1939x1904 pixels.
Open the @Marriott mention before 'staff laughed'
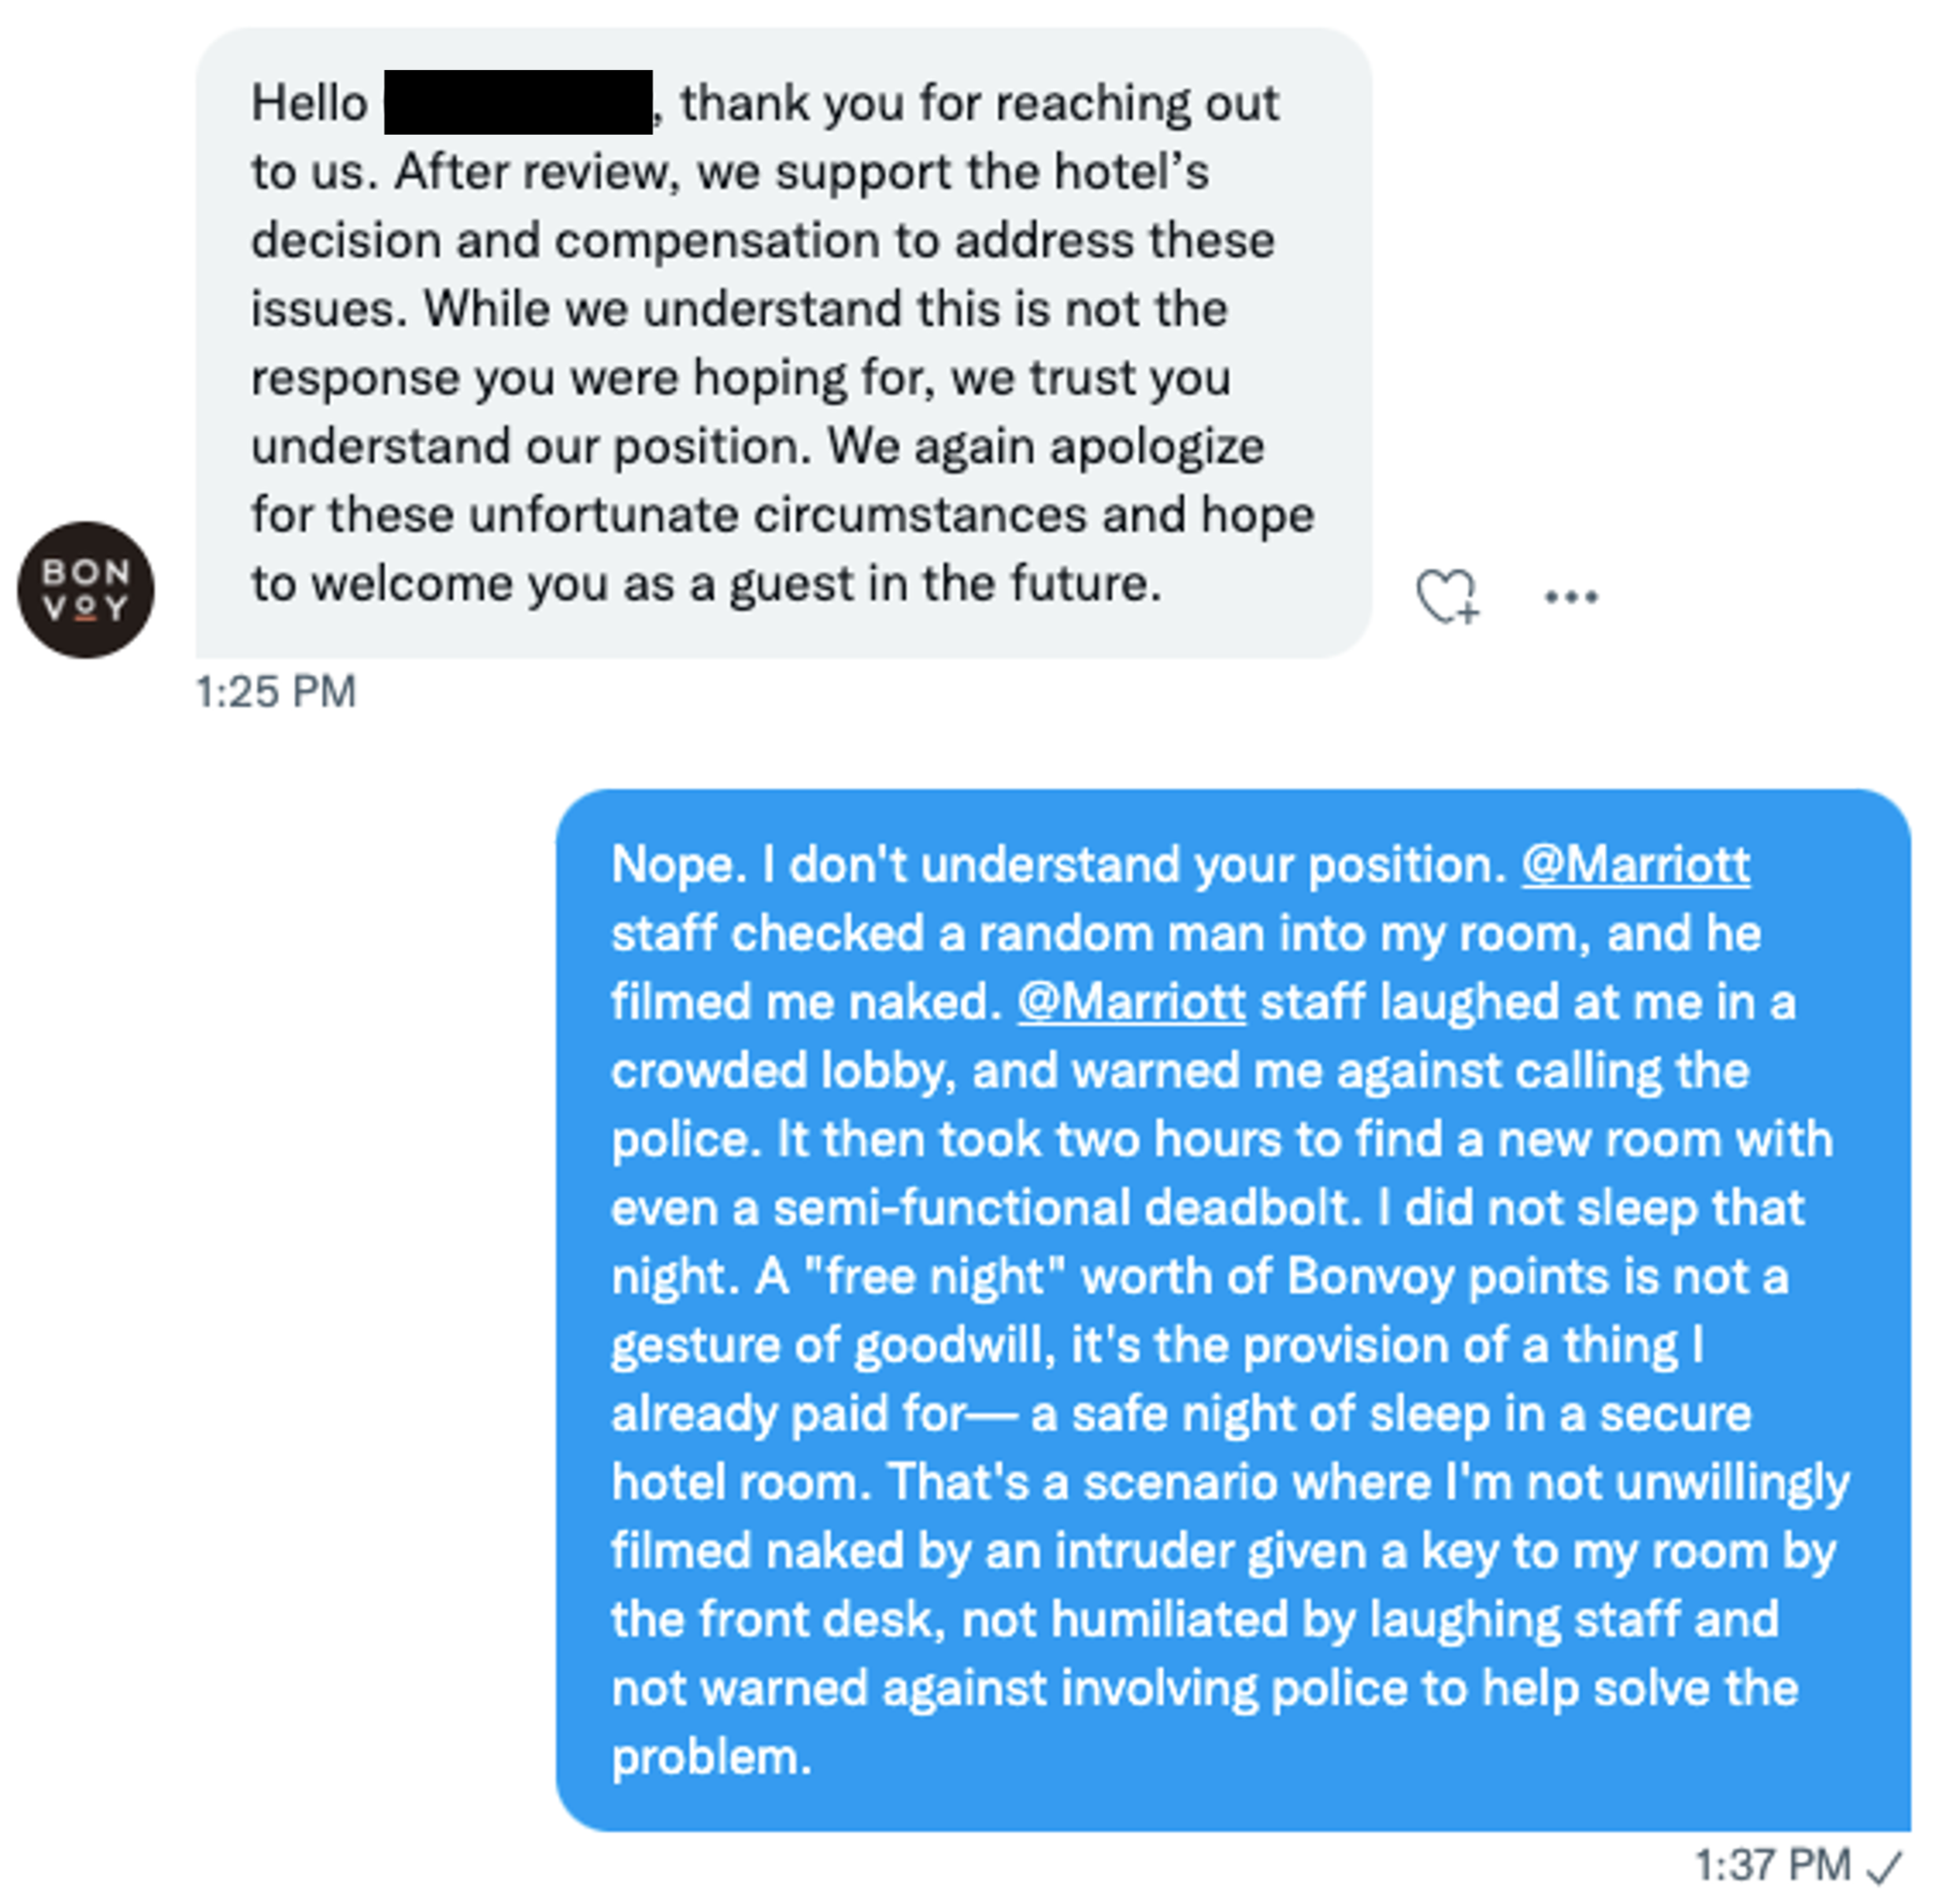1131,1002
